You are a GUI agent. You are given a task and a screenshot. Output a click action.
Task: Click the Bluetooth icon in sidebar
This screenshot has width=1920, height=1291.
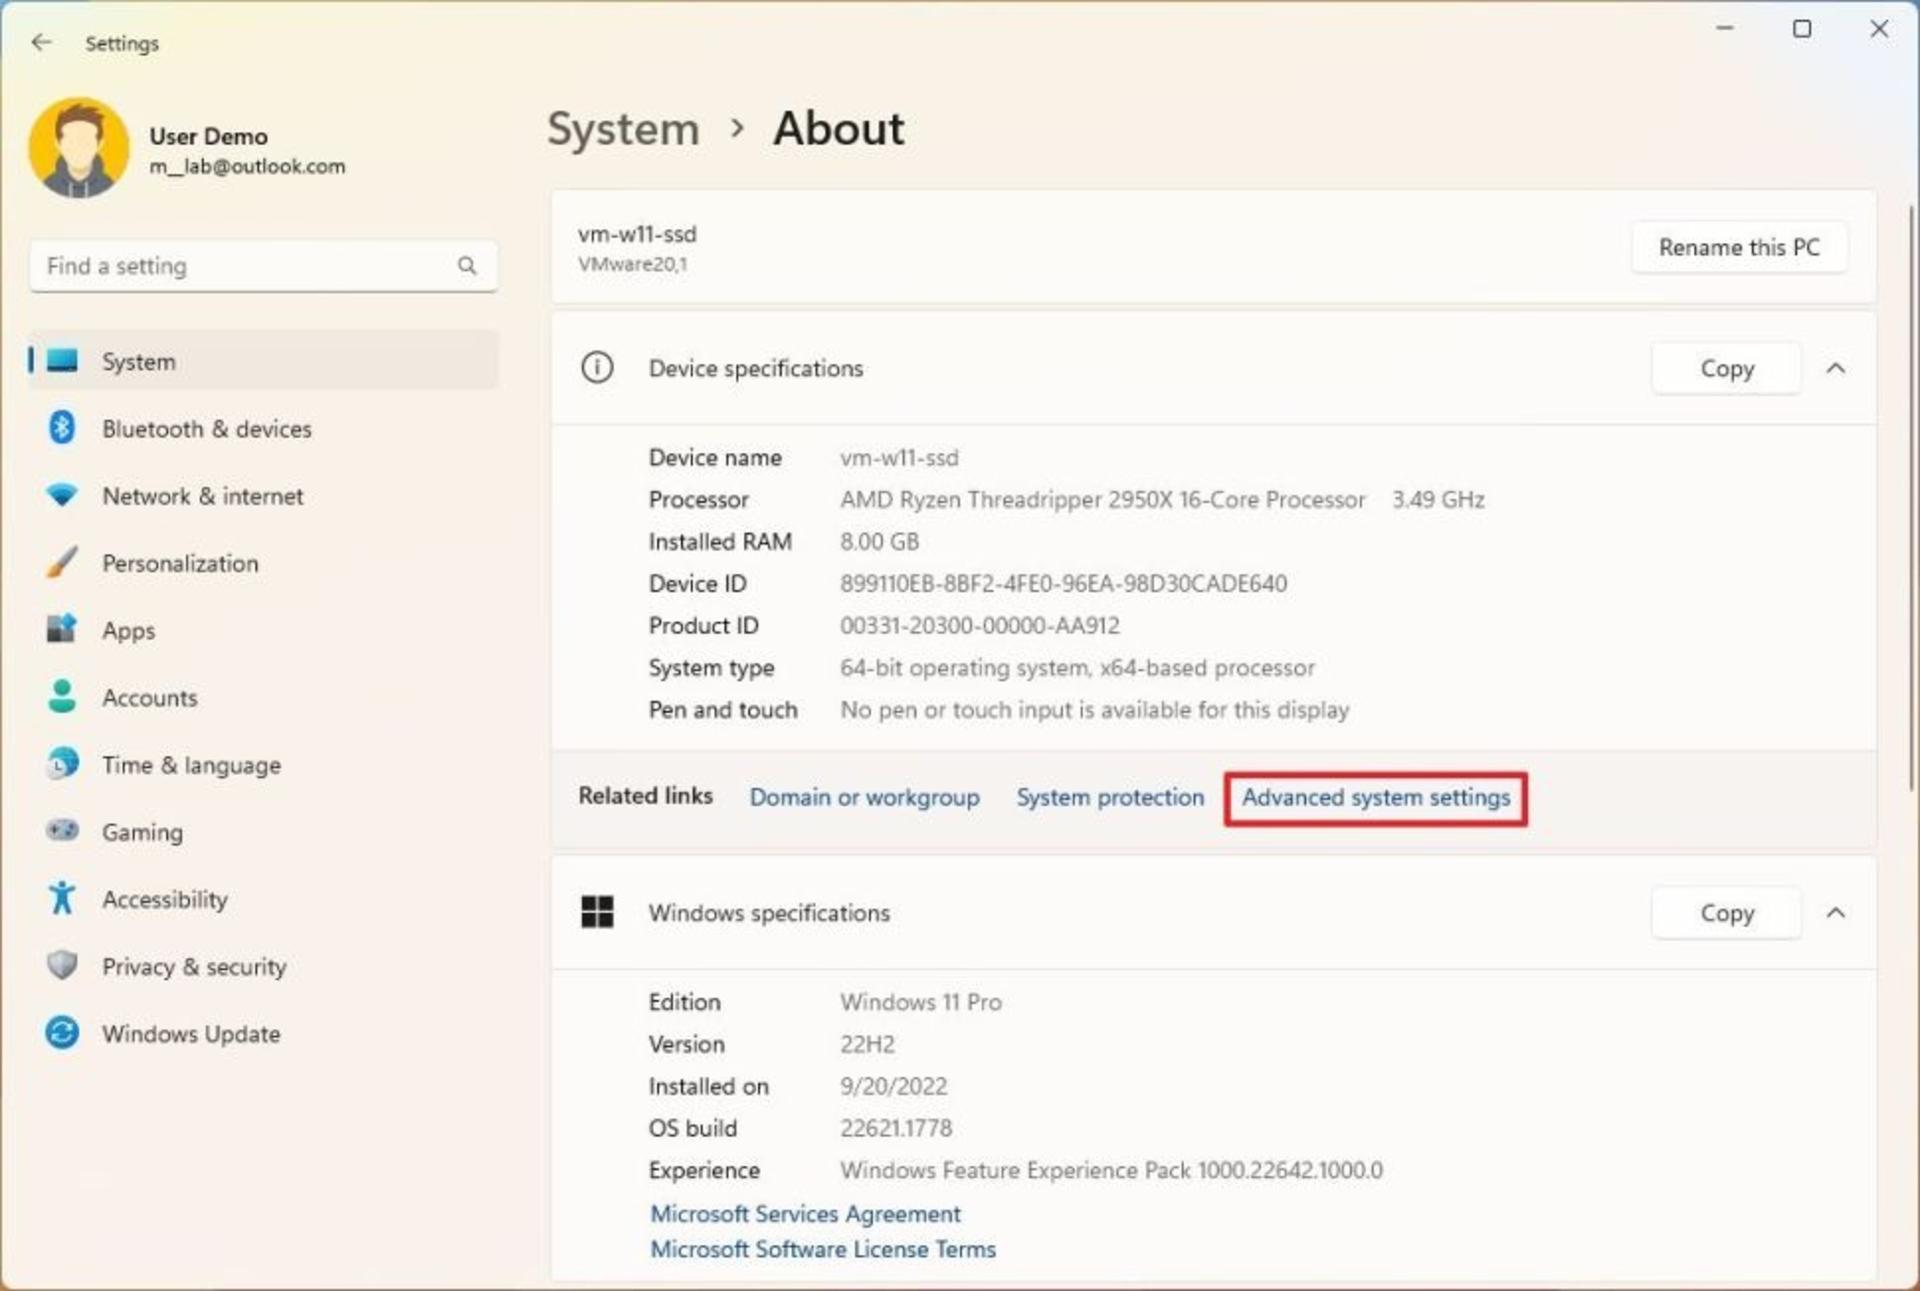coord(62,428)
